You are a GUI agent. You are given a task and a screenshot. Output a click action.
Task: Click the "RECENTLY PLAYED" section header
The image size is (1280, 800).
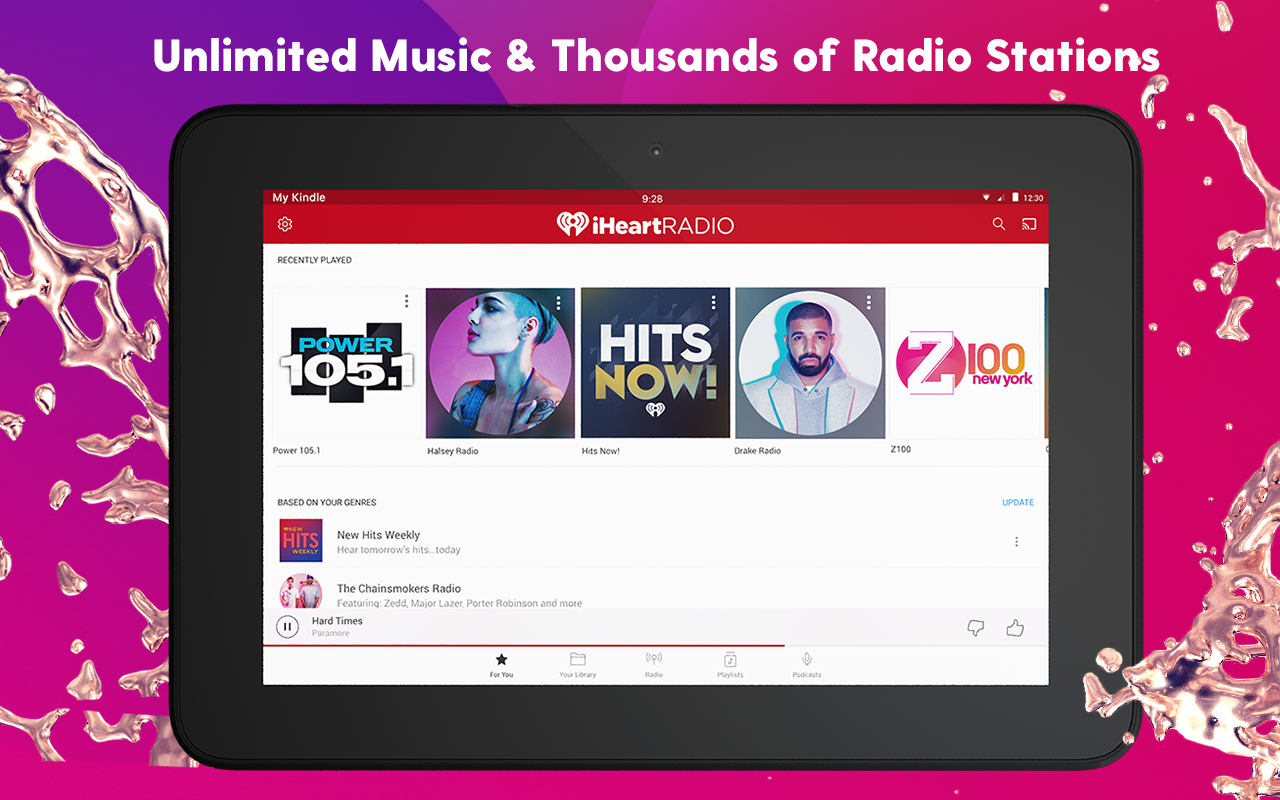tap(315, 260)
